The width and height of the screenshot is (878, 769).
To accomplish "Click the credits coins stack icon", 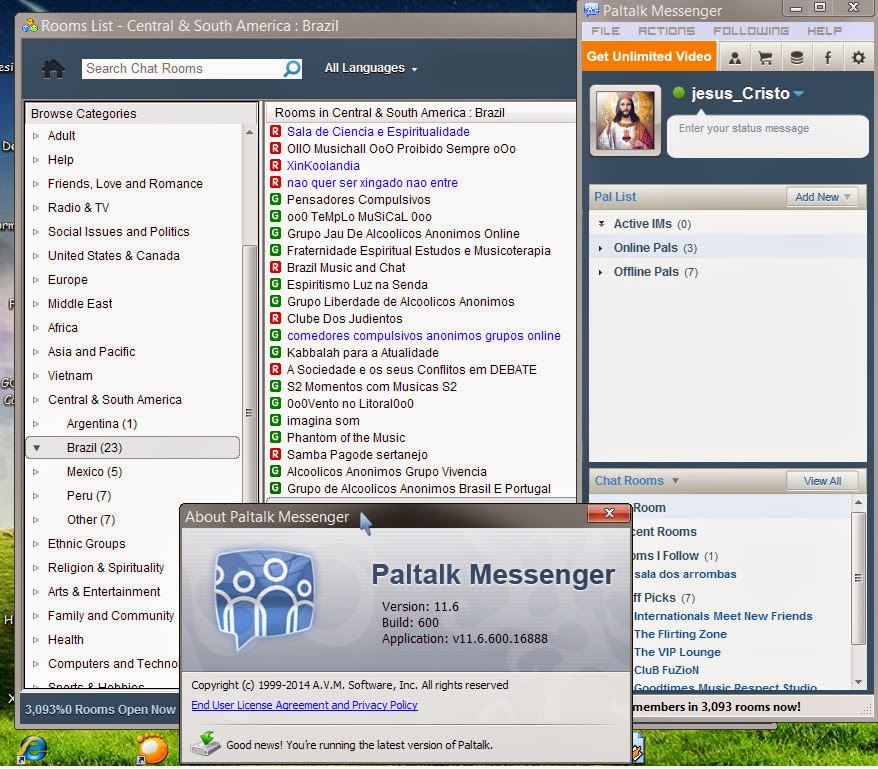I will point(796,58).
